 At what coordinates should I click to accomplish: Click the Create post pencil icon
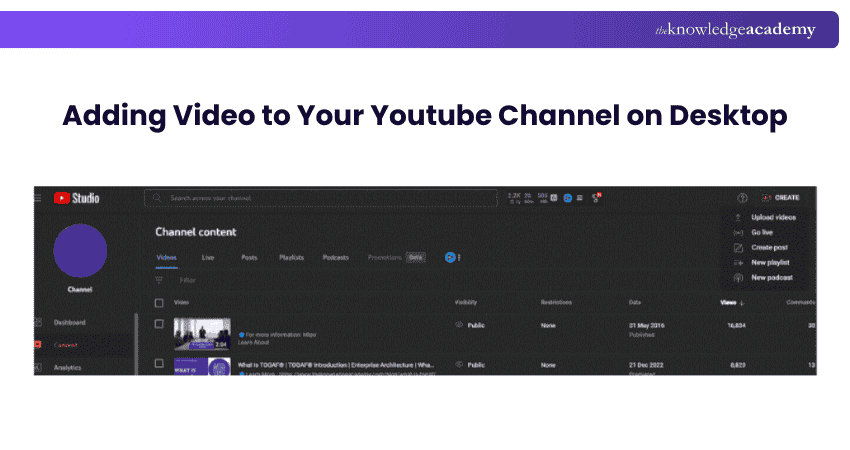coord(738,248)
